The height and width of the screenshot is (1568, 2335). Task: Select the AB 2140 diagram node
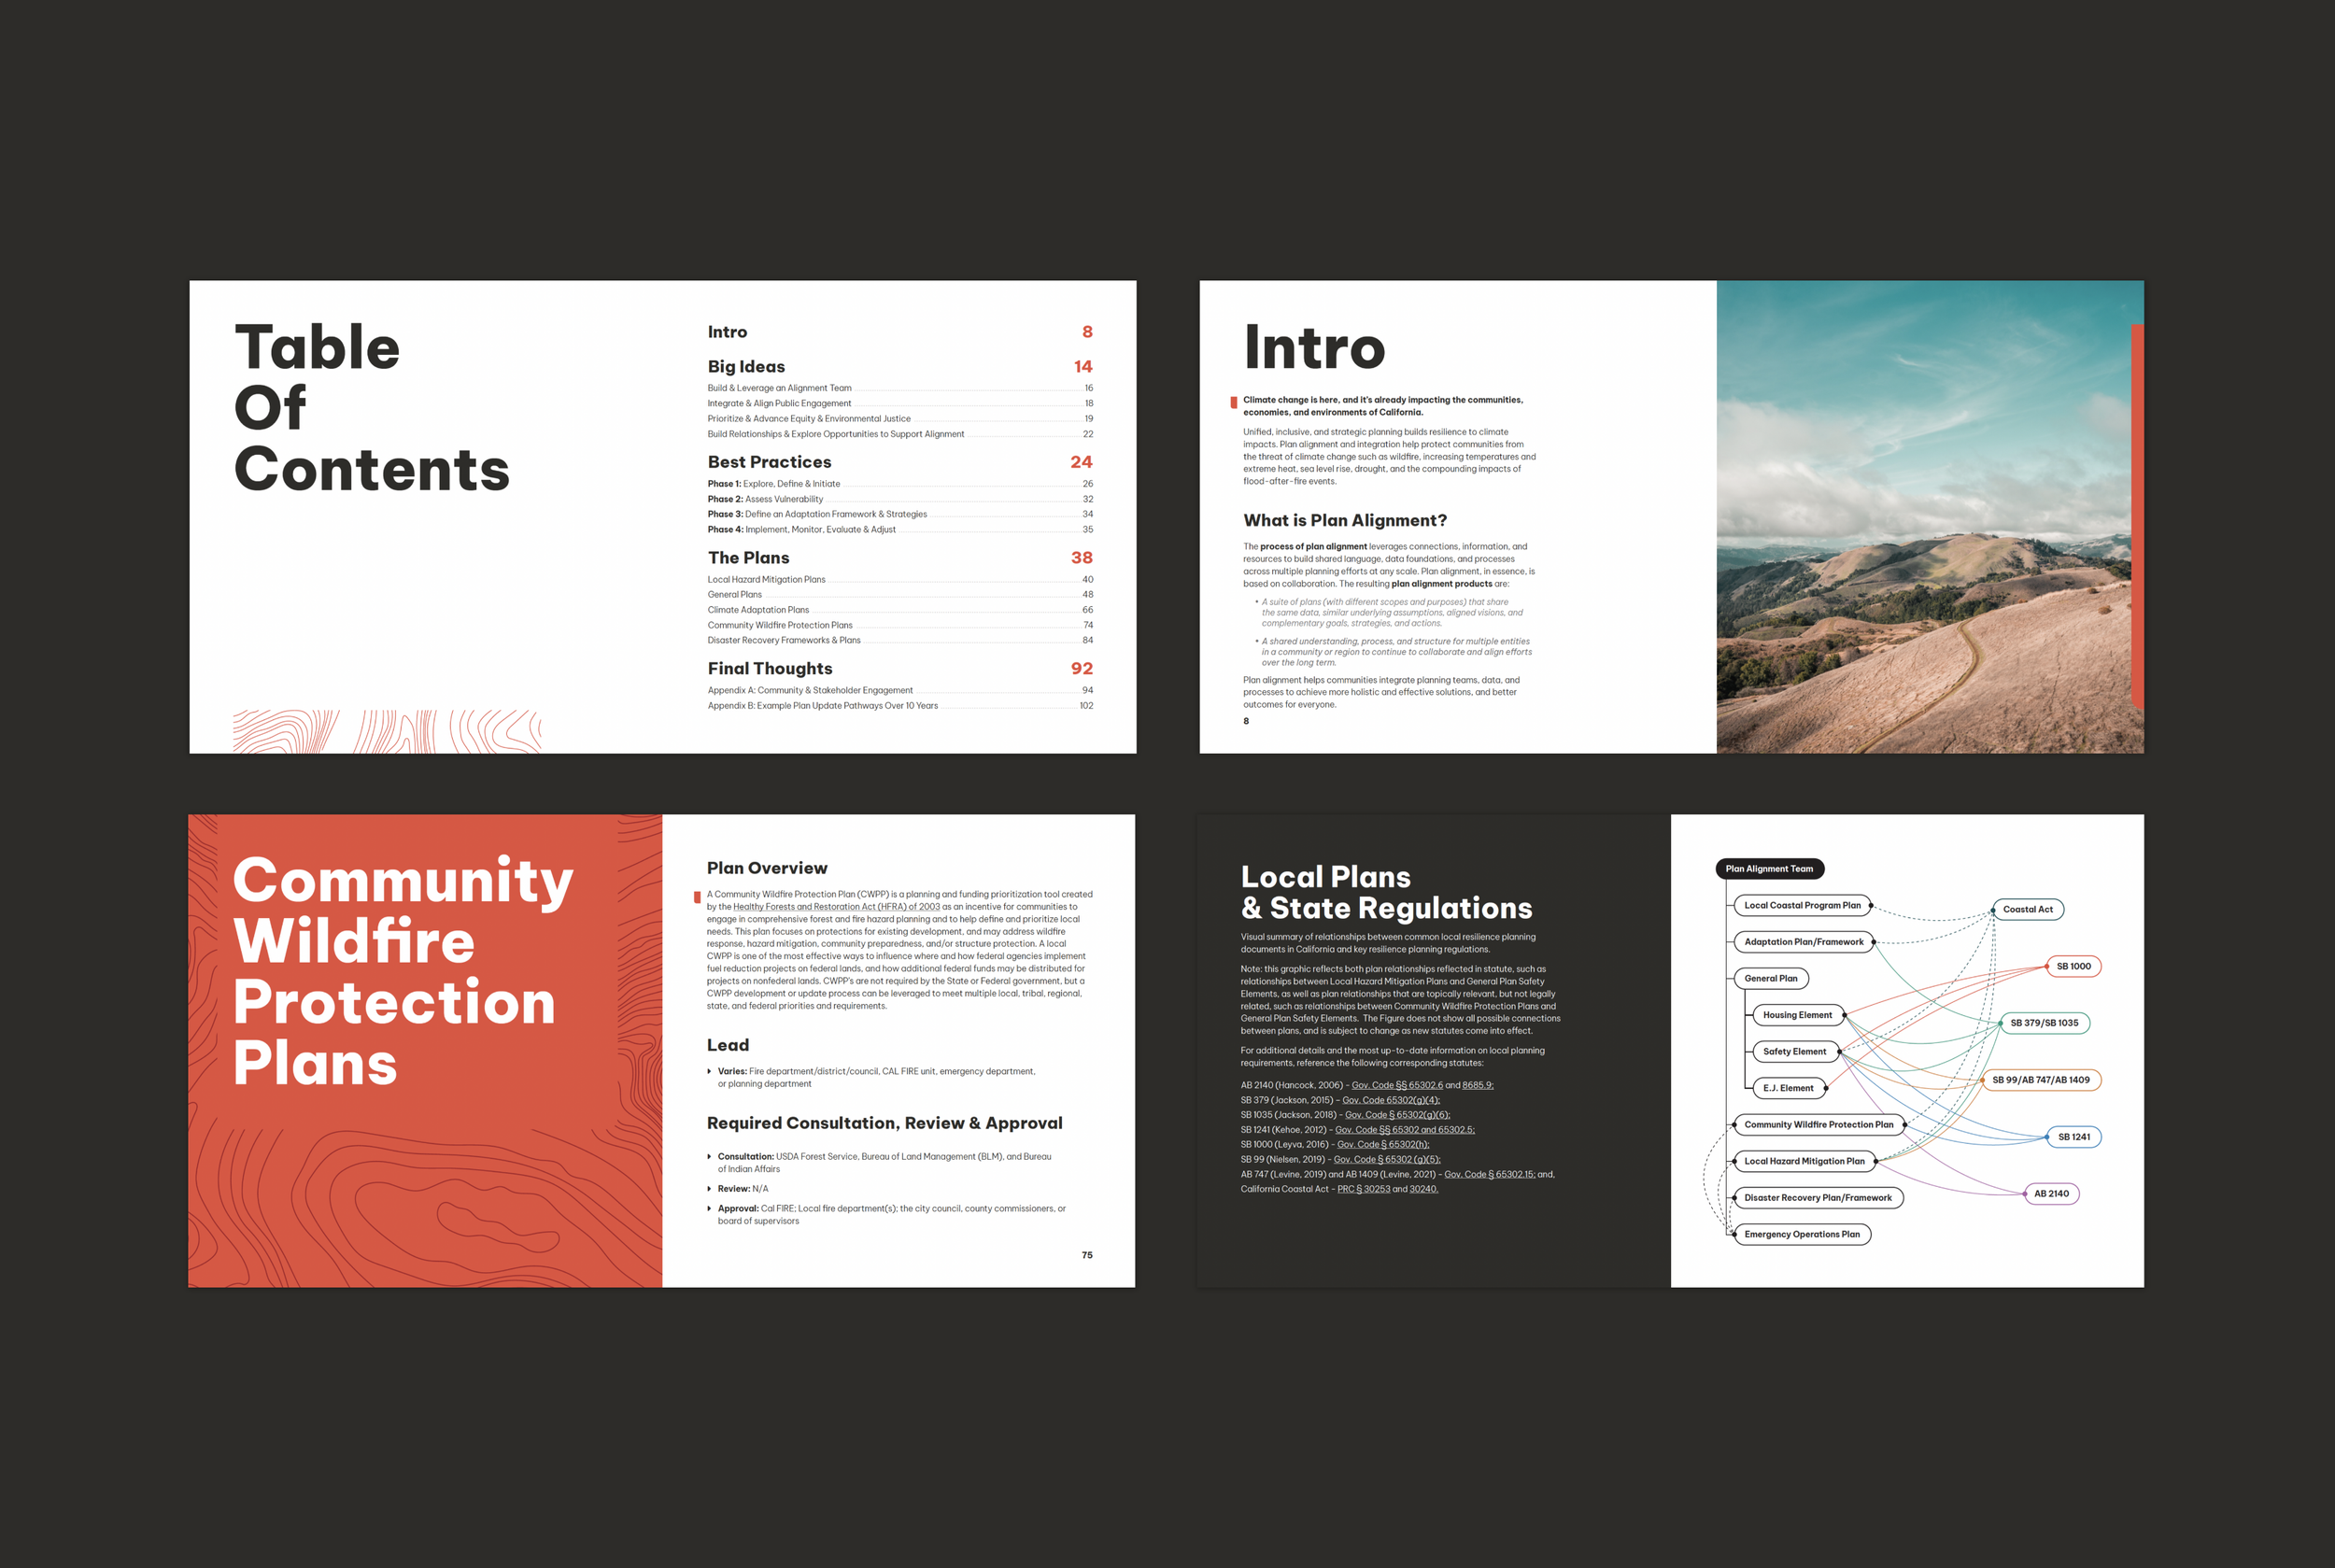click(2050, 1193)
